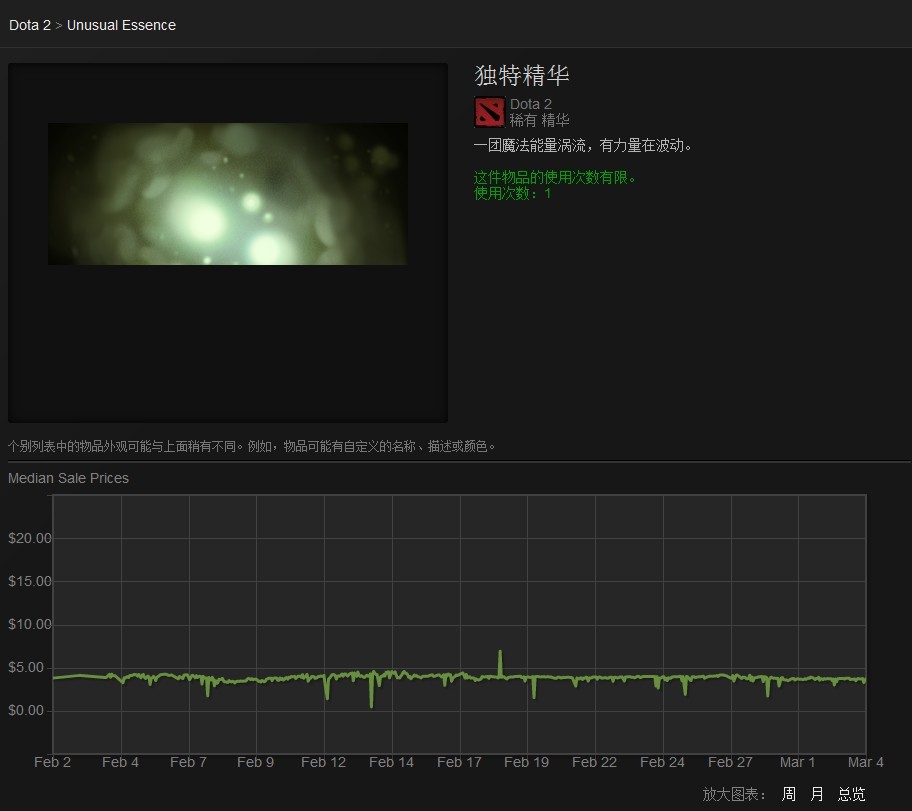Click the Dota 2 game logo icon

point(489,112)
